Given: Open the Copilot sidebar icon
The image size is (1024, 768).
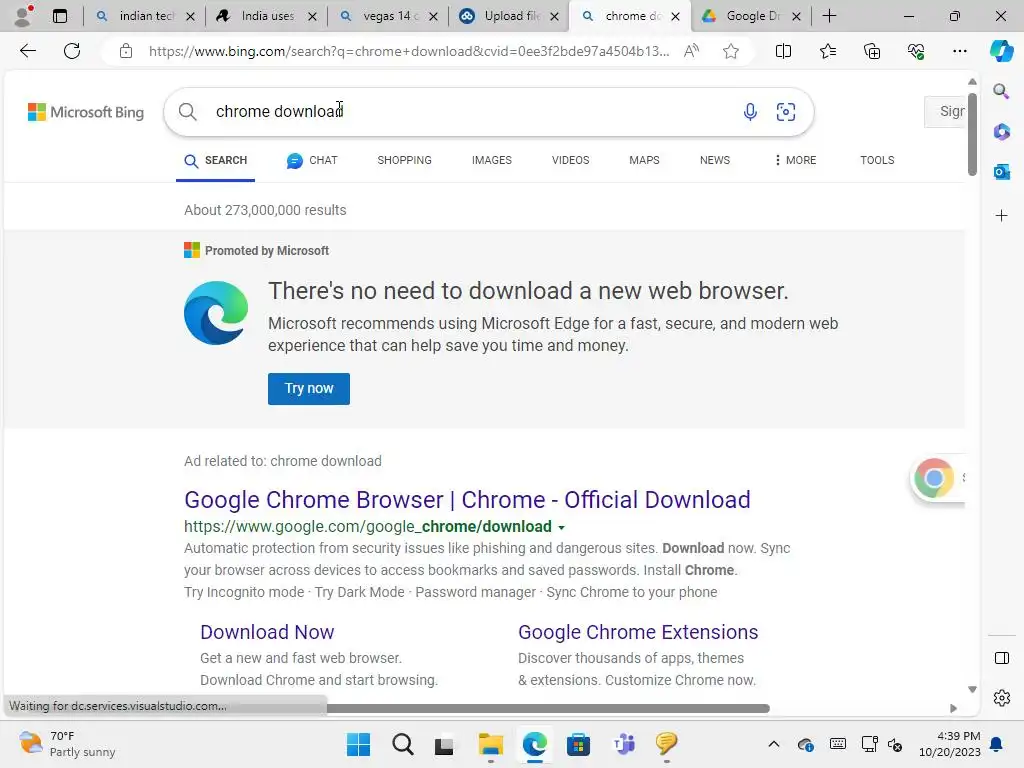Looking at the screenshot, I should [1001, 51].
